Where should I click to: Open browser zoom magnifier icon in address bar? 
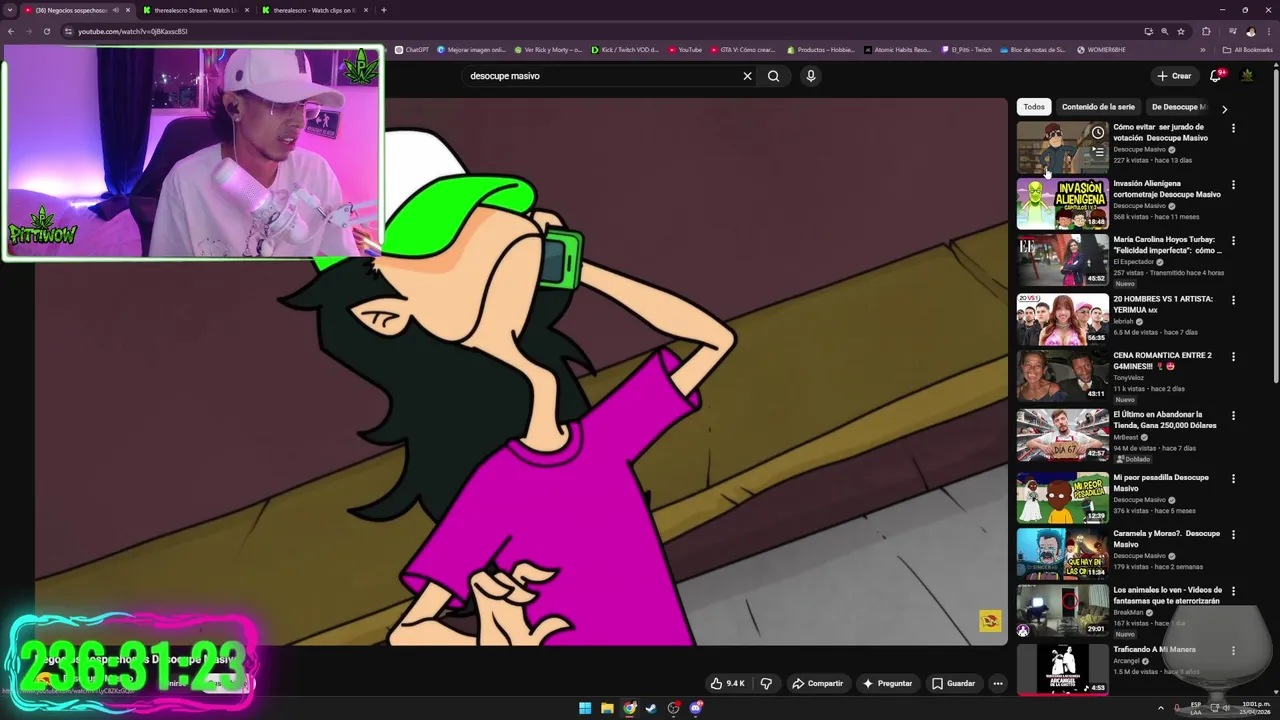coord(1165,31)
